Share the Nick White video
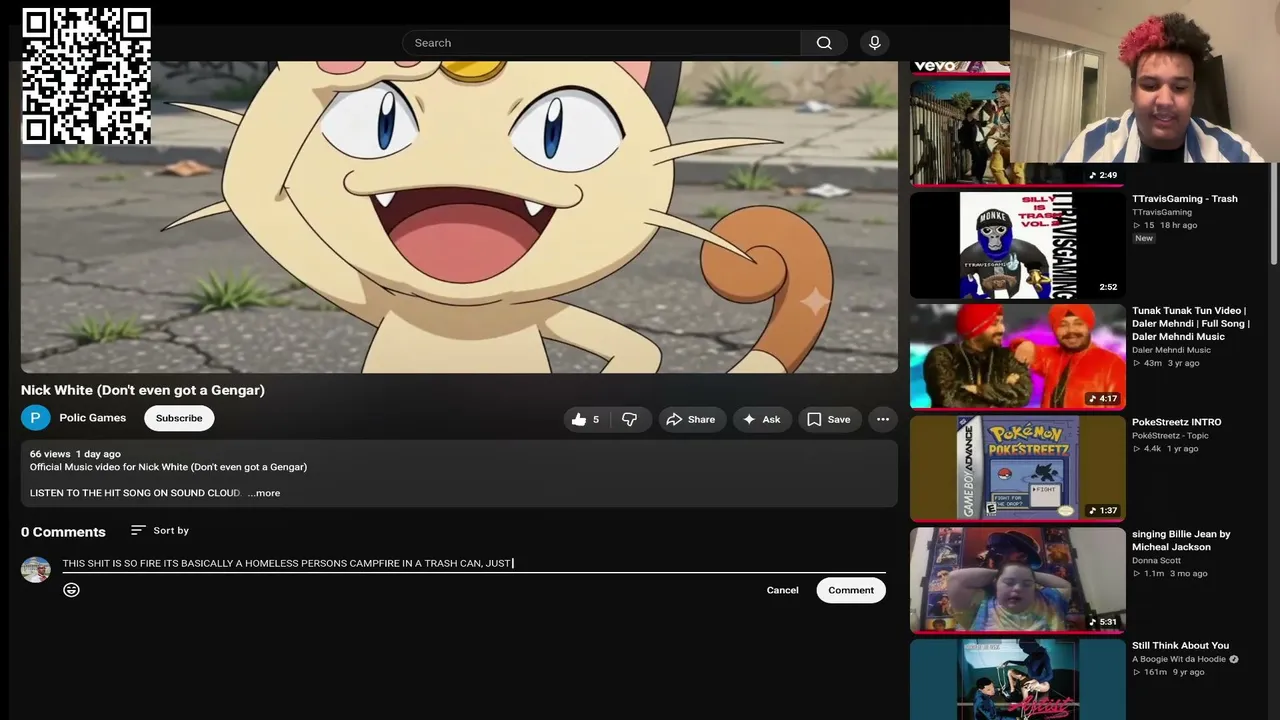This screenshot has height=720, width=1280. (691, 419)
